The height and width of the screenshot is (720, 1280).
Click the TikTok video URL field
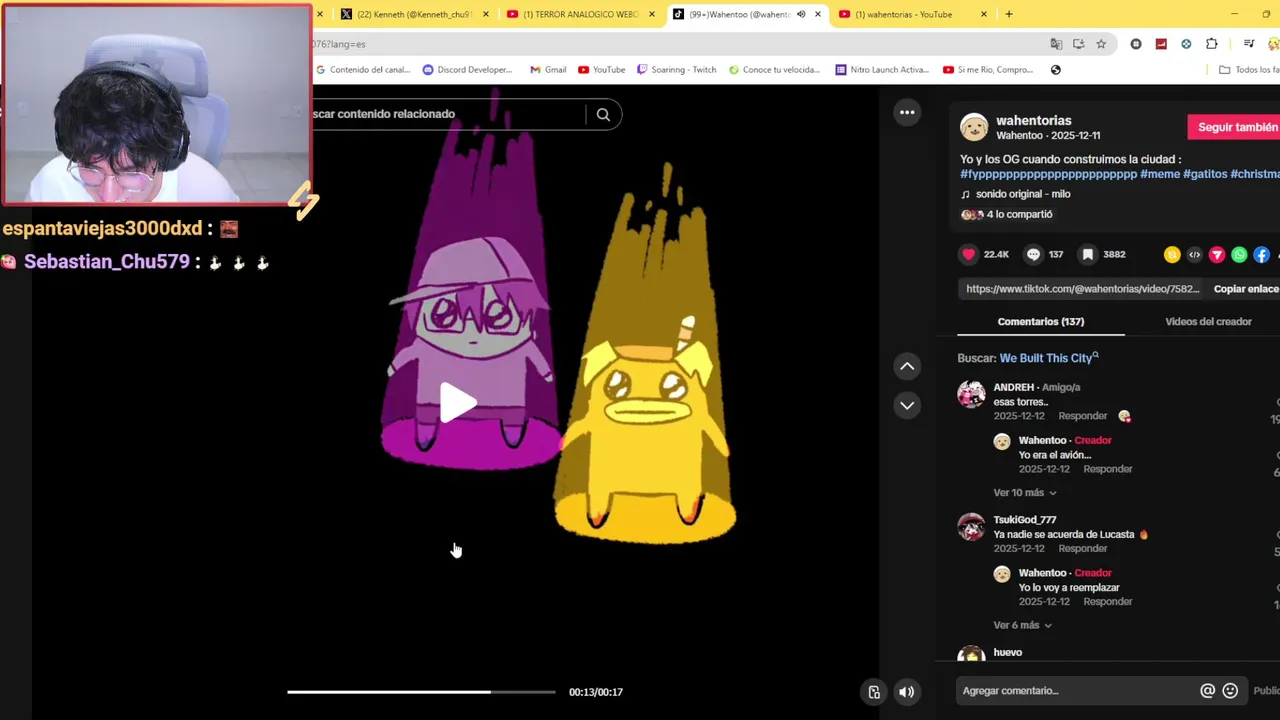[1082, 289]
